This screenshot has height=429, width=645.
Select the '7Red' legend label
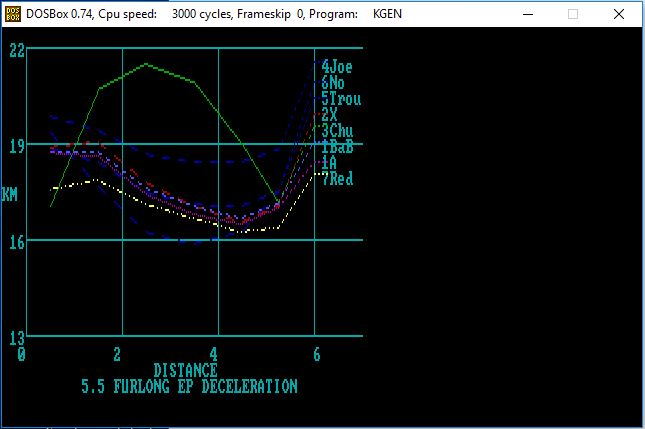point(337,179)
